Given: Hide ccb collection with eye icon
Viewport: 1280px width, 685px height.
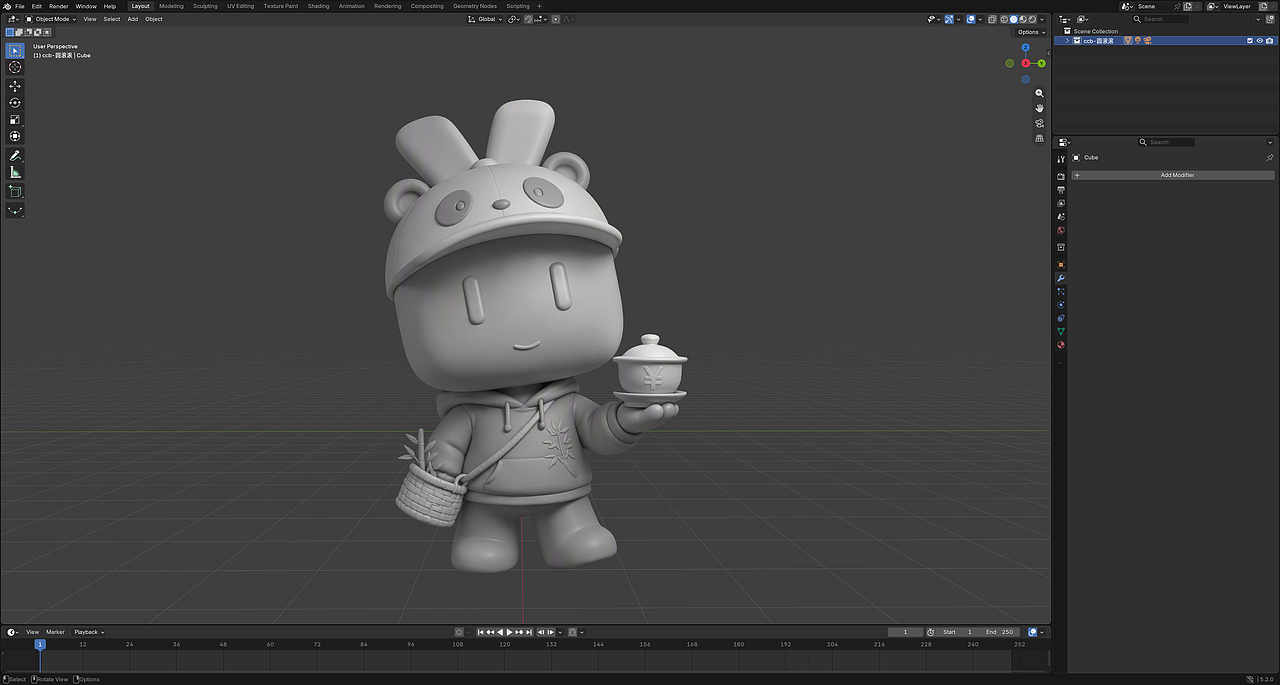Looking at the screenshot, I should [1259, 41].
